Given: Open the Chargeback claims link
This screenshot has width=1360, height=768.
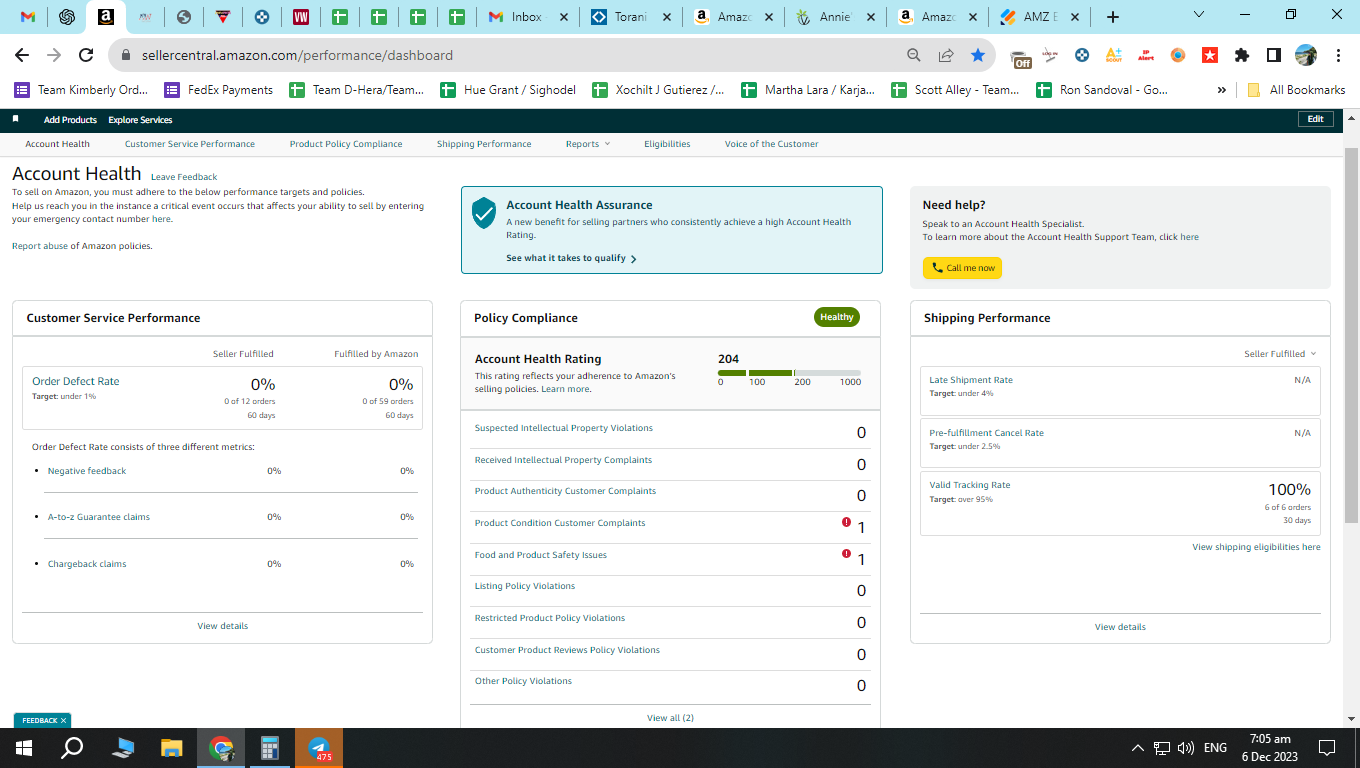Looking at the screenshot, I should 87,564.
